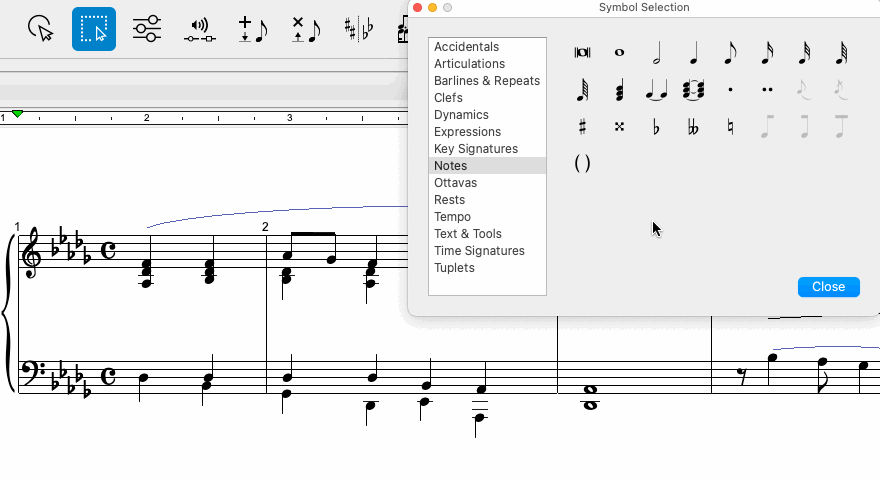This screenshot has height=480, width=880.
Task: Click measure 2 on the timeline ruler
Action: [146, 118]
